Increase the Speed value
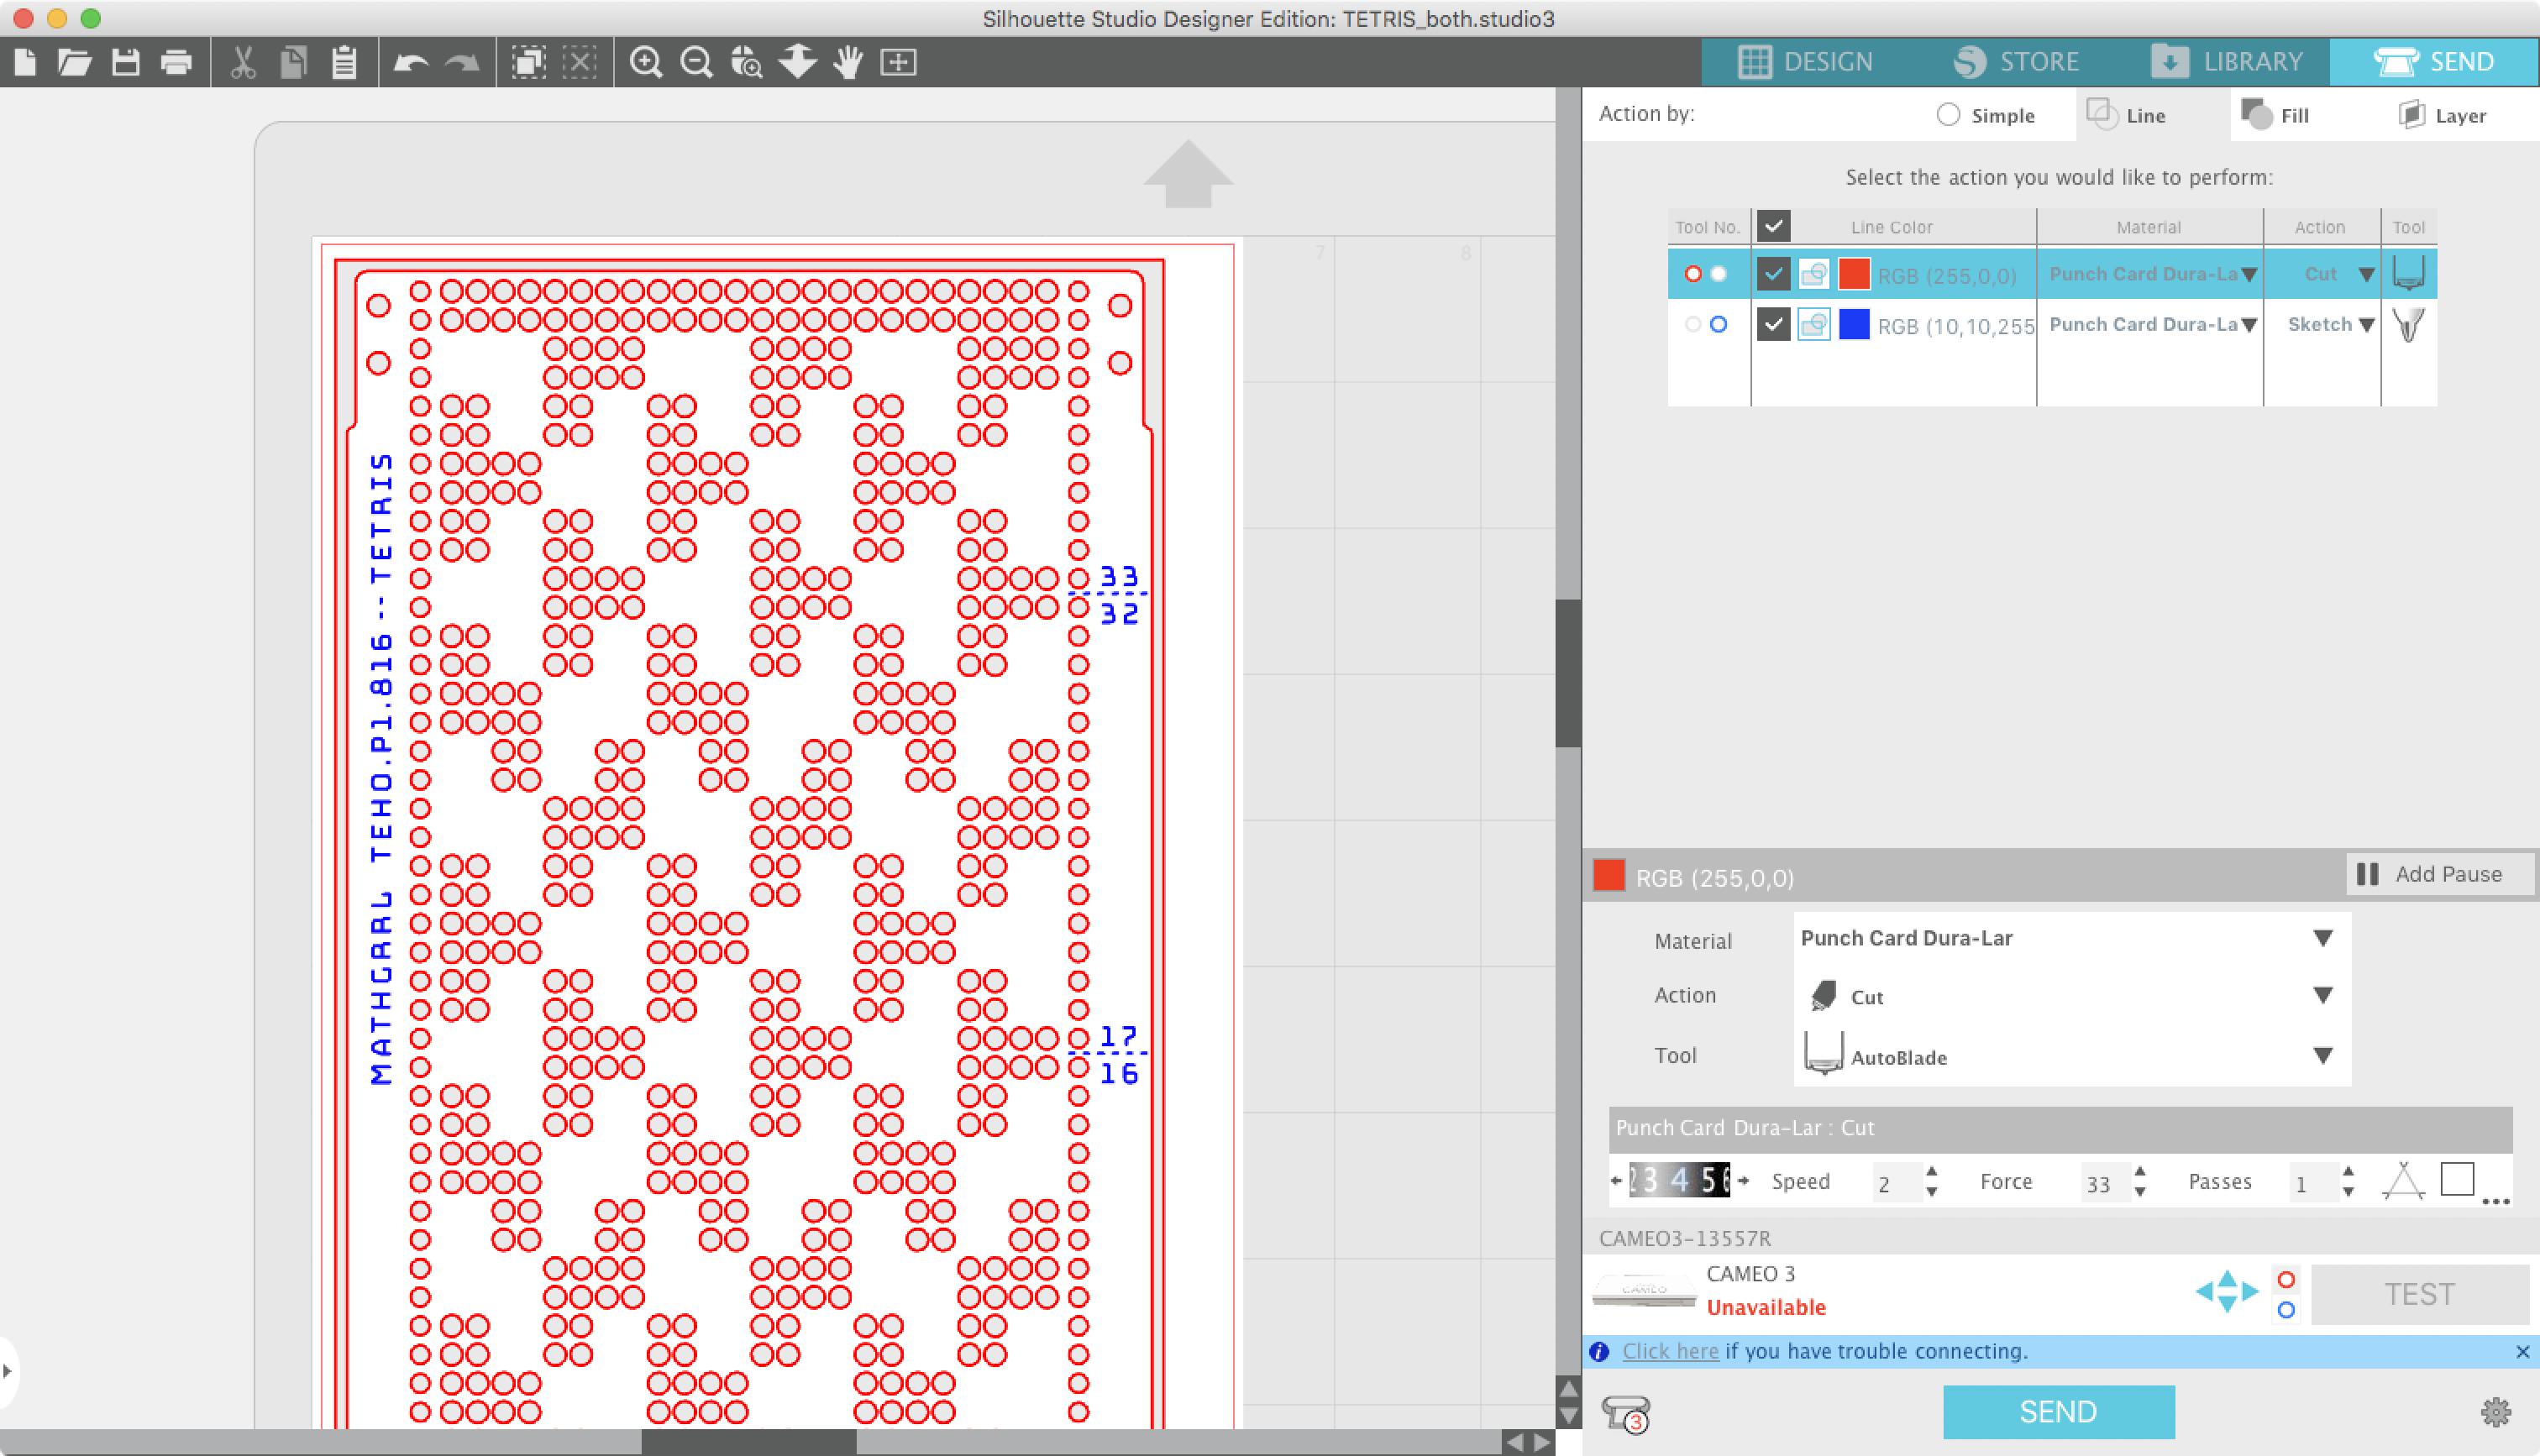This screenshot has width=2540, height=1456. point(1932,1171)
